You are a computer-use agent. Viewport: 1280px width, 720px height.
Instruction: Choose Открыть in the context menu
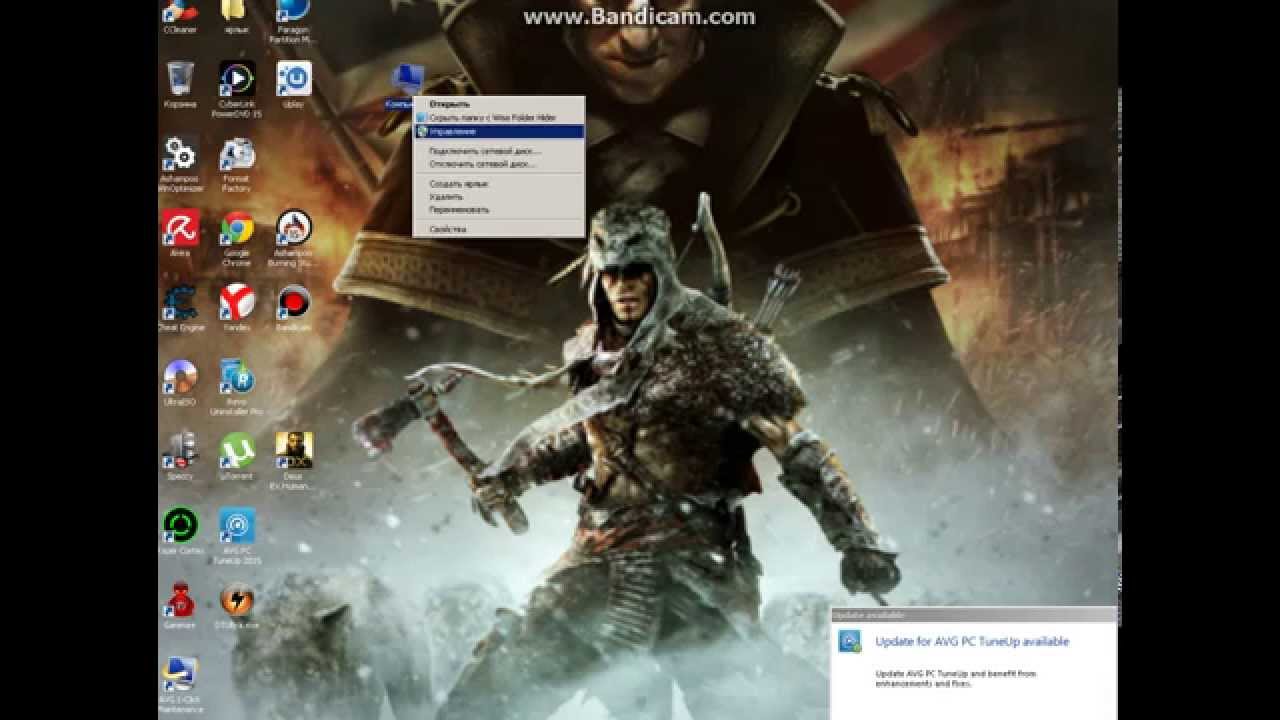(x=449, y=104)
